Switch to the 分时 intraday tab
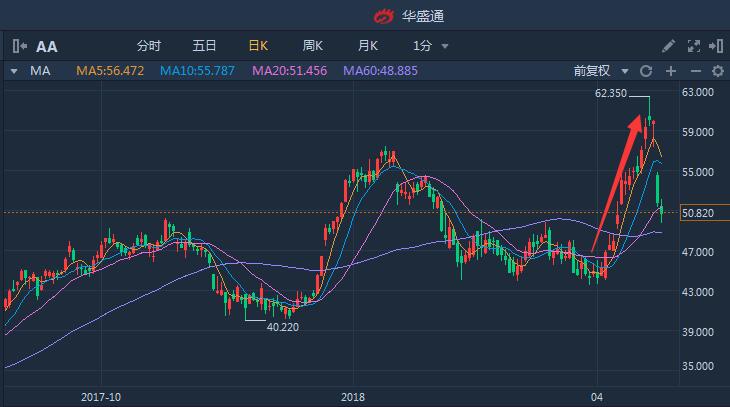Screen dimensions: 730x407 [148, 46]
